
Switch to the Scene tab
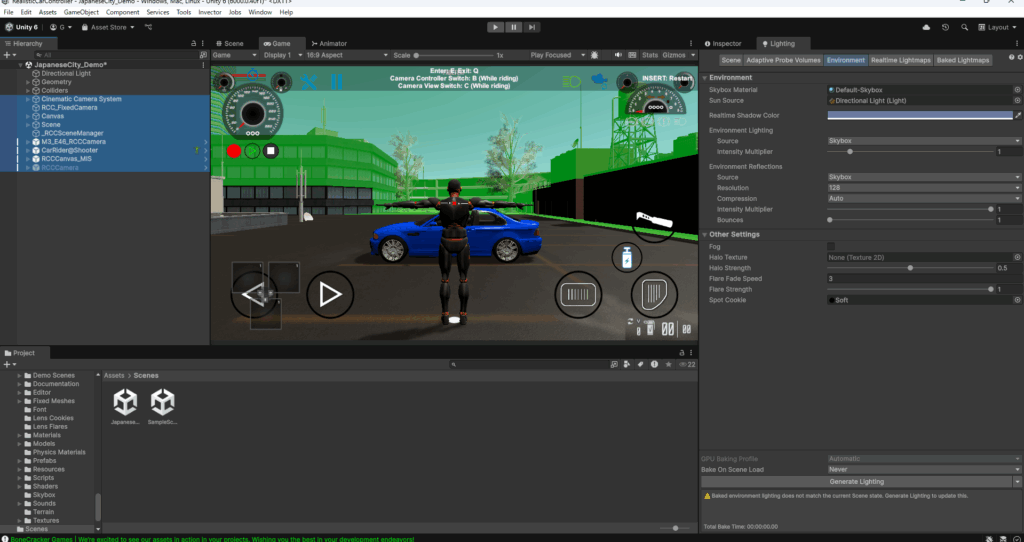coord(229,44)
